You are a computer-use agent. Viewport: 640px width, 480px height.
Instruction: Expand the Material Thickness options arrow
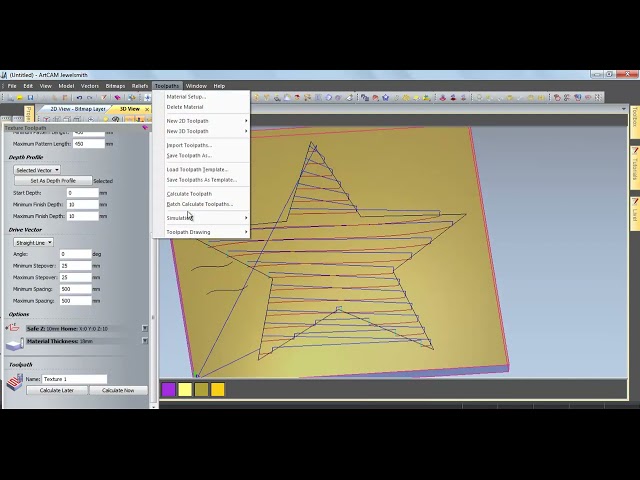144,340
